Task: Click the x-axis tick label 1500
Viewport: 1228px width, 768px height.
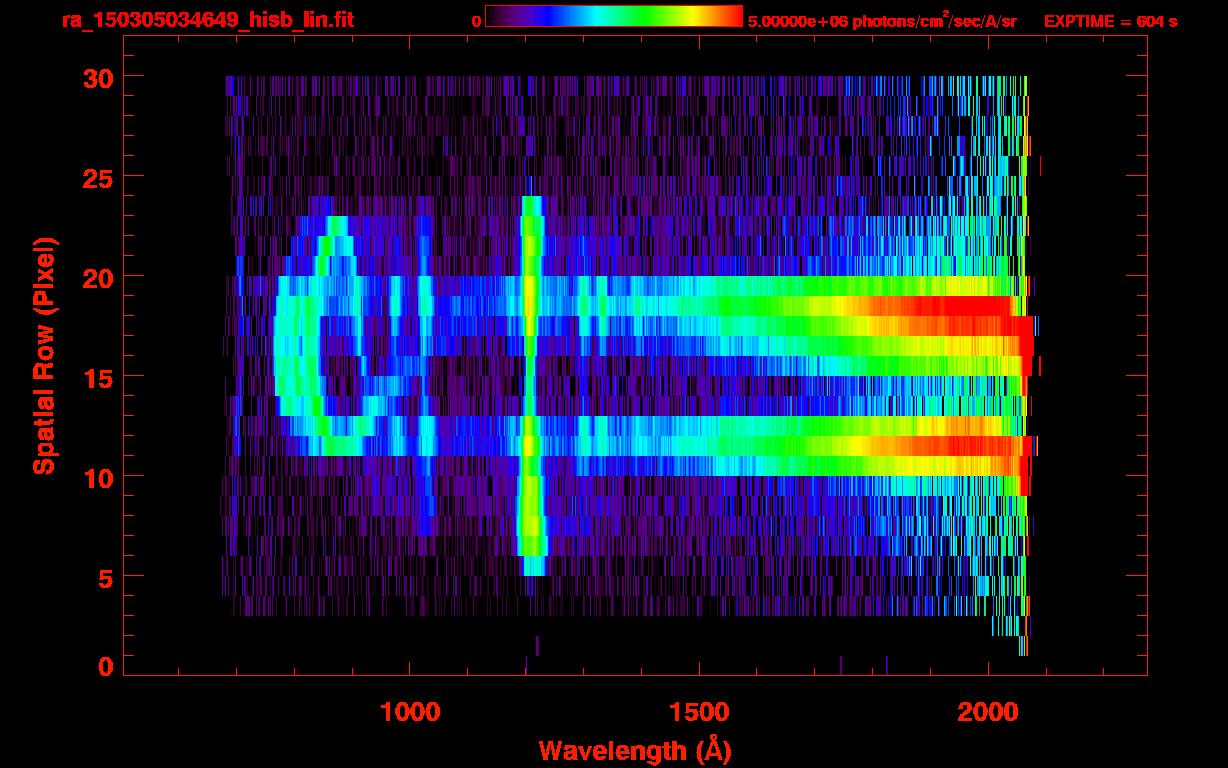Action: click(x=699, y=712)
